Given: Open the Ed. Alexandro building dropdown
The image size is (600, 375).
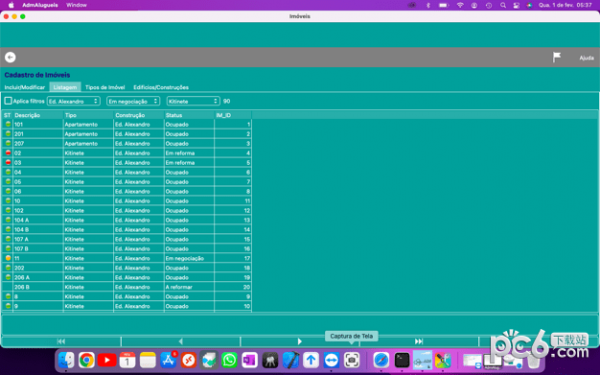Looking at the screenshot, I should pyautogui.click(x=74, y=101).
